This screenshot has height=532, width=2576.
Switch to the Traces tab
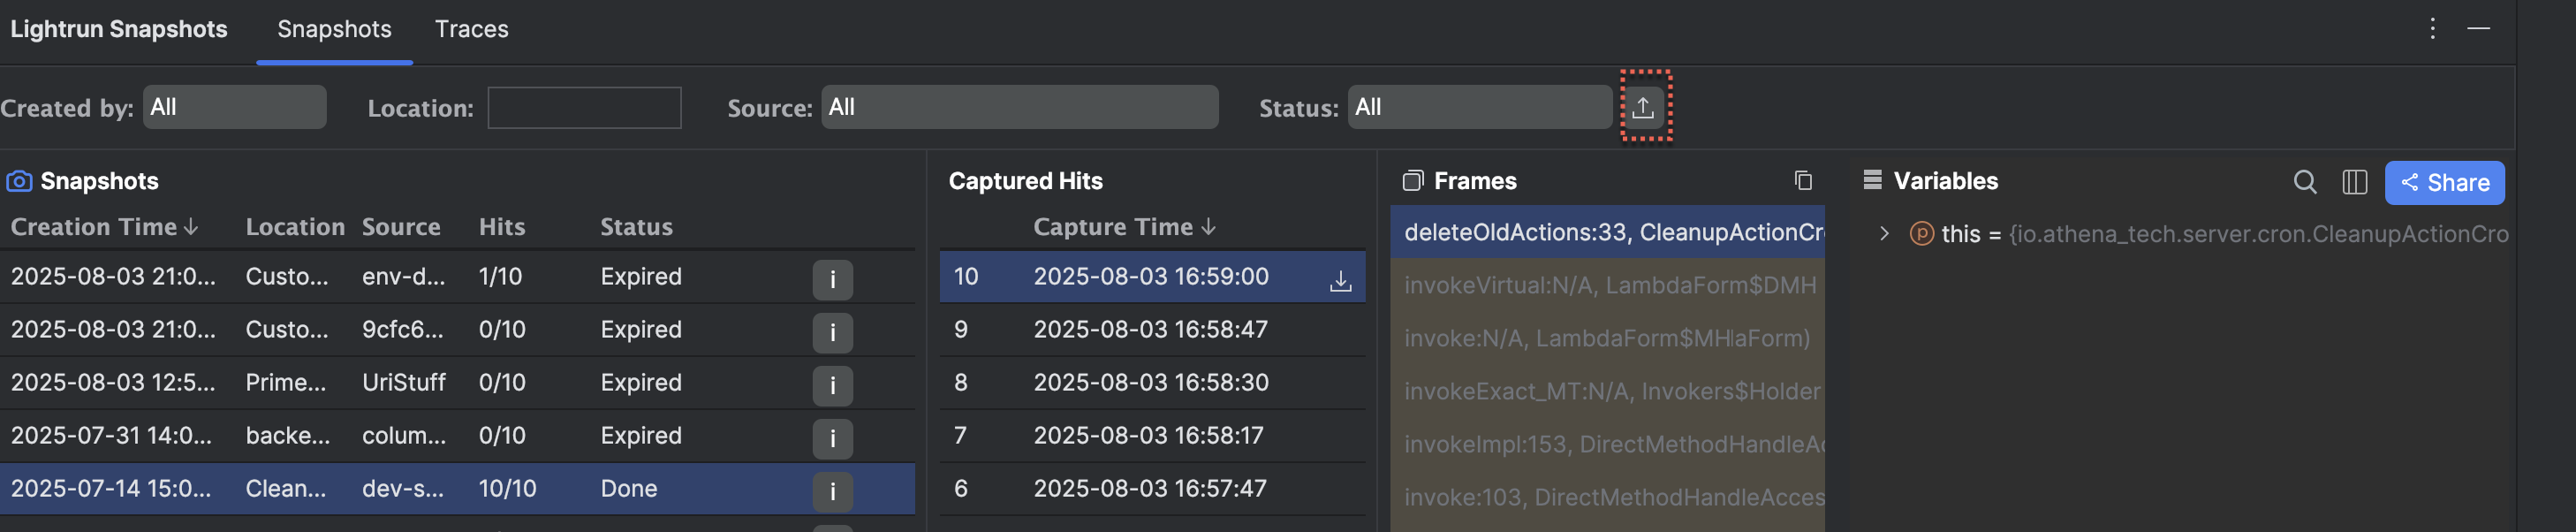tap(471, 29)
